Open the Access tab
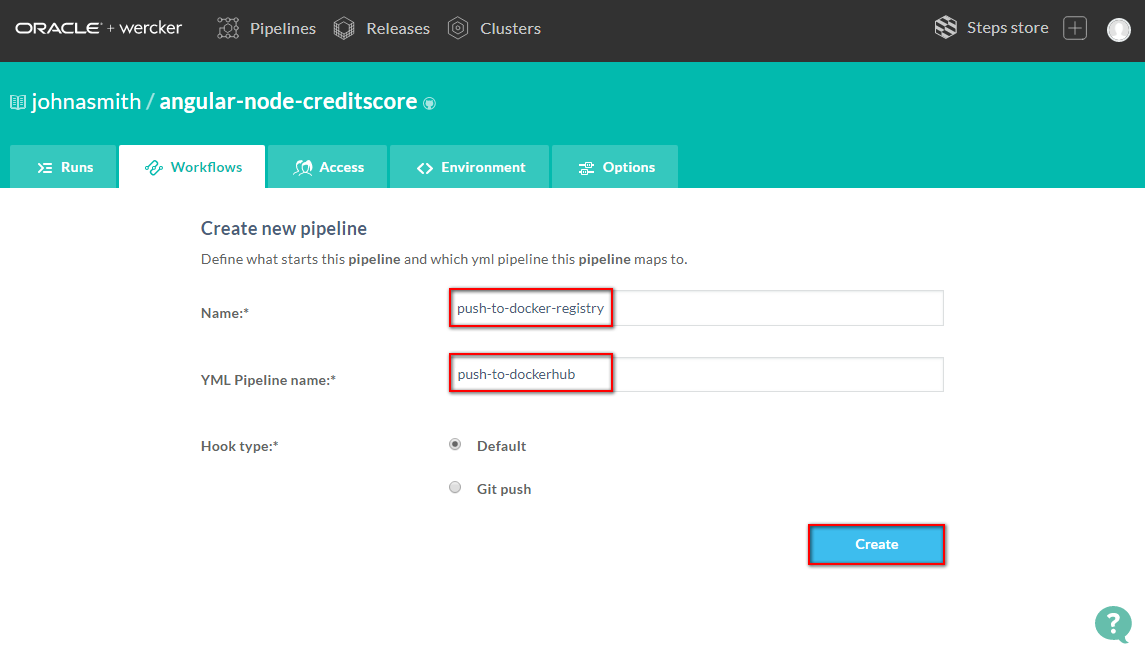The width and height of the screenshot is (1145, 654). [328, 167]
